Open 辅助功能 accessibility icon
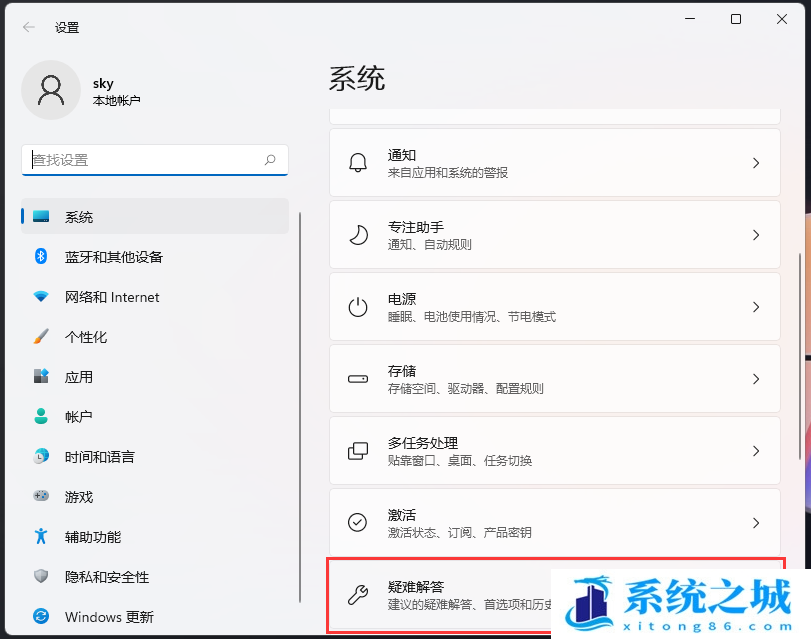The height and width of the screenshot is (639, 811). (41, 537)
